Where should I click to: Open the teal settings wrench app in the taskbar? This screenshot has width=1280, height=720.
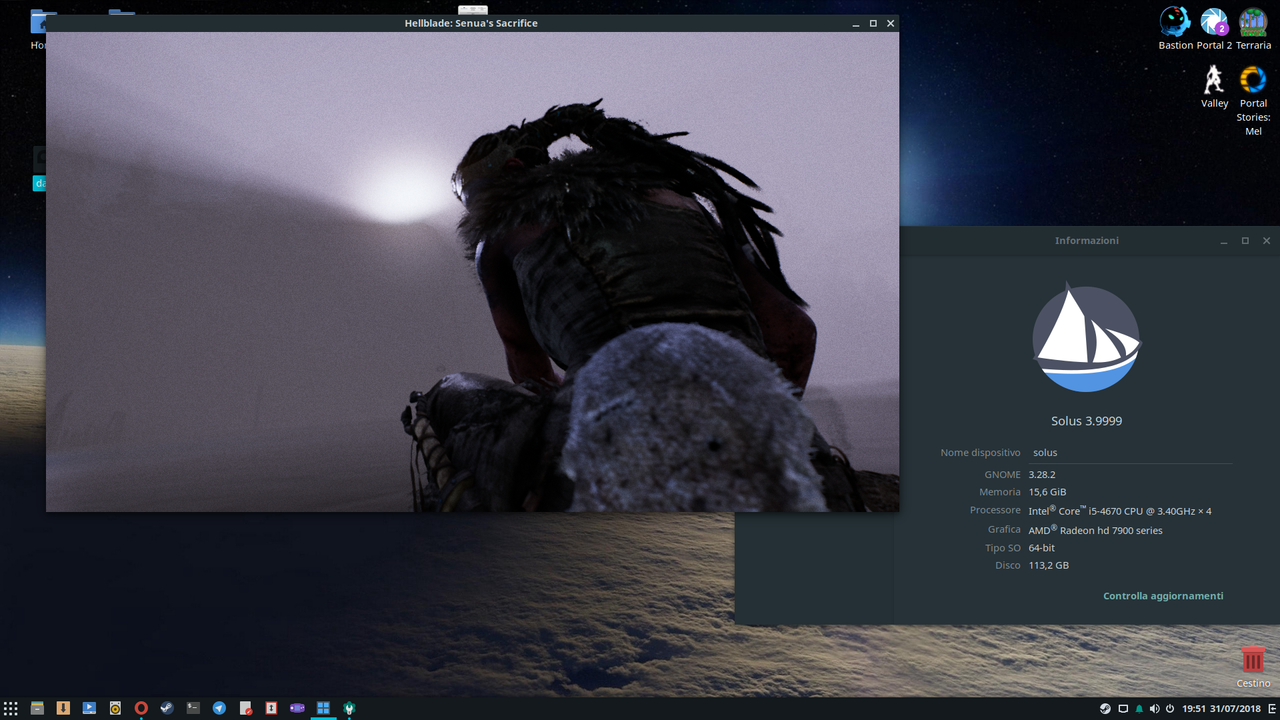click(349, 708)
